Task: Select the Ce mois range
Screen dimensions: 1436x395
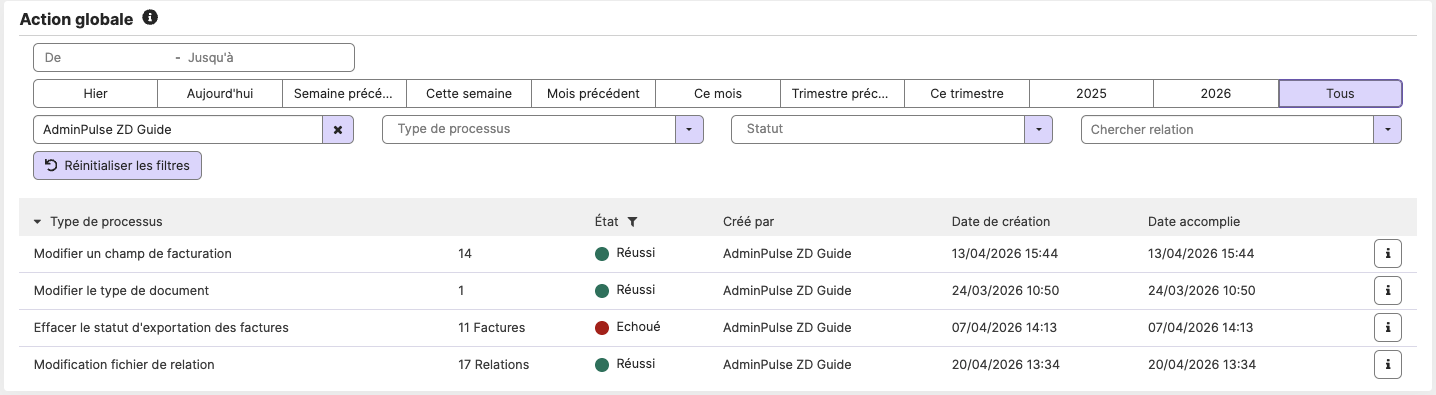Action: pyautogui.click(x=718, y=93)
